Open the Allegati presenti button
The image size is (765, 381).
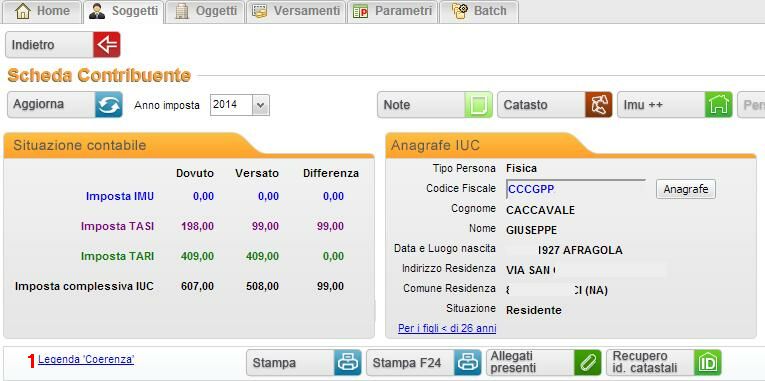(x=544, y=363)
